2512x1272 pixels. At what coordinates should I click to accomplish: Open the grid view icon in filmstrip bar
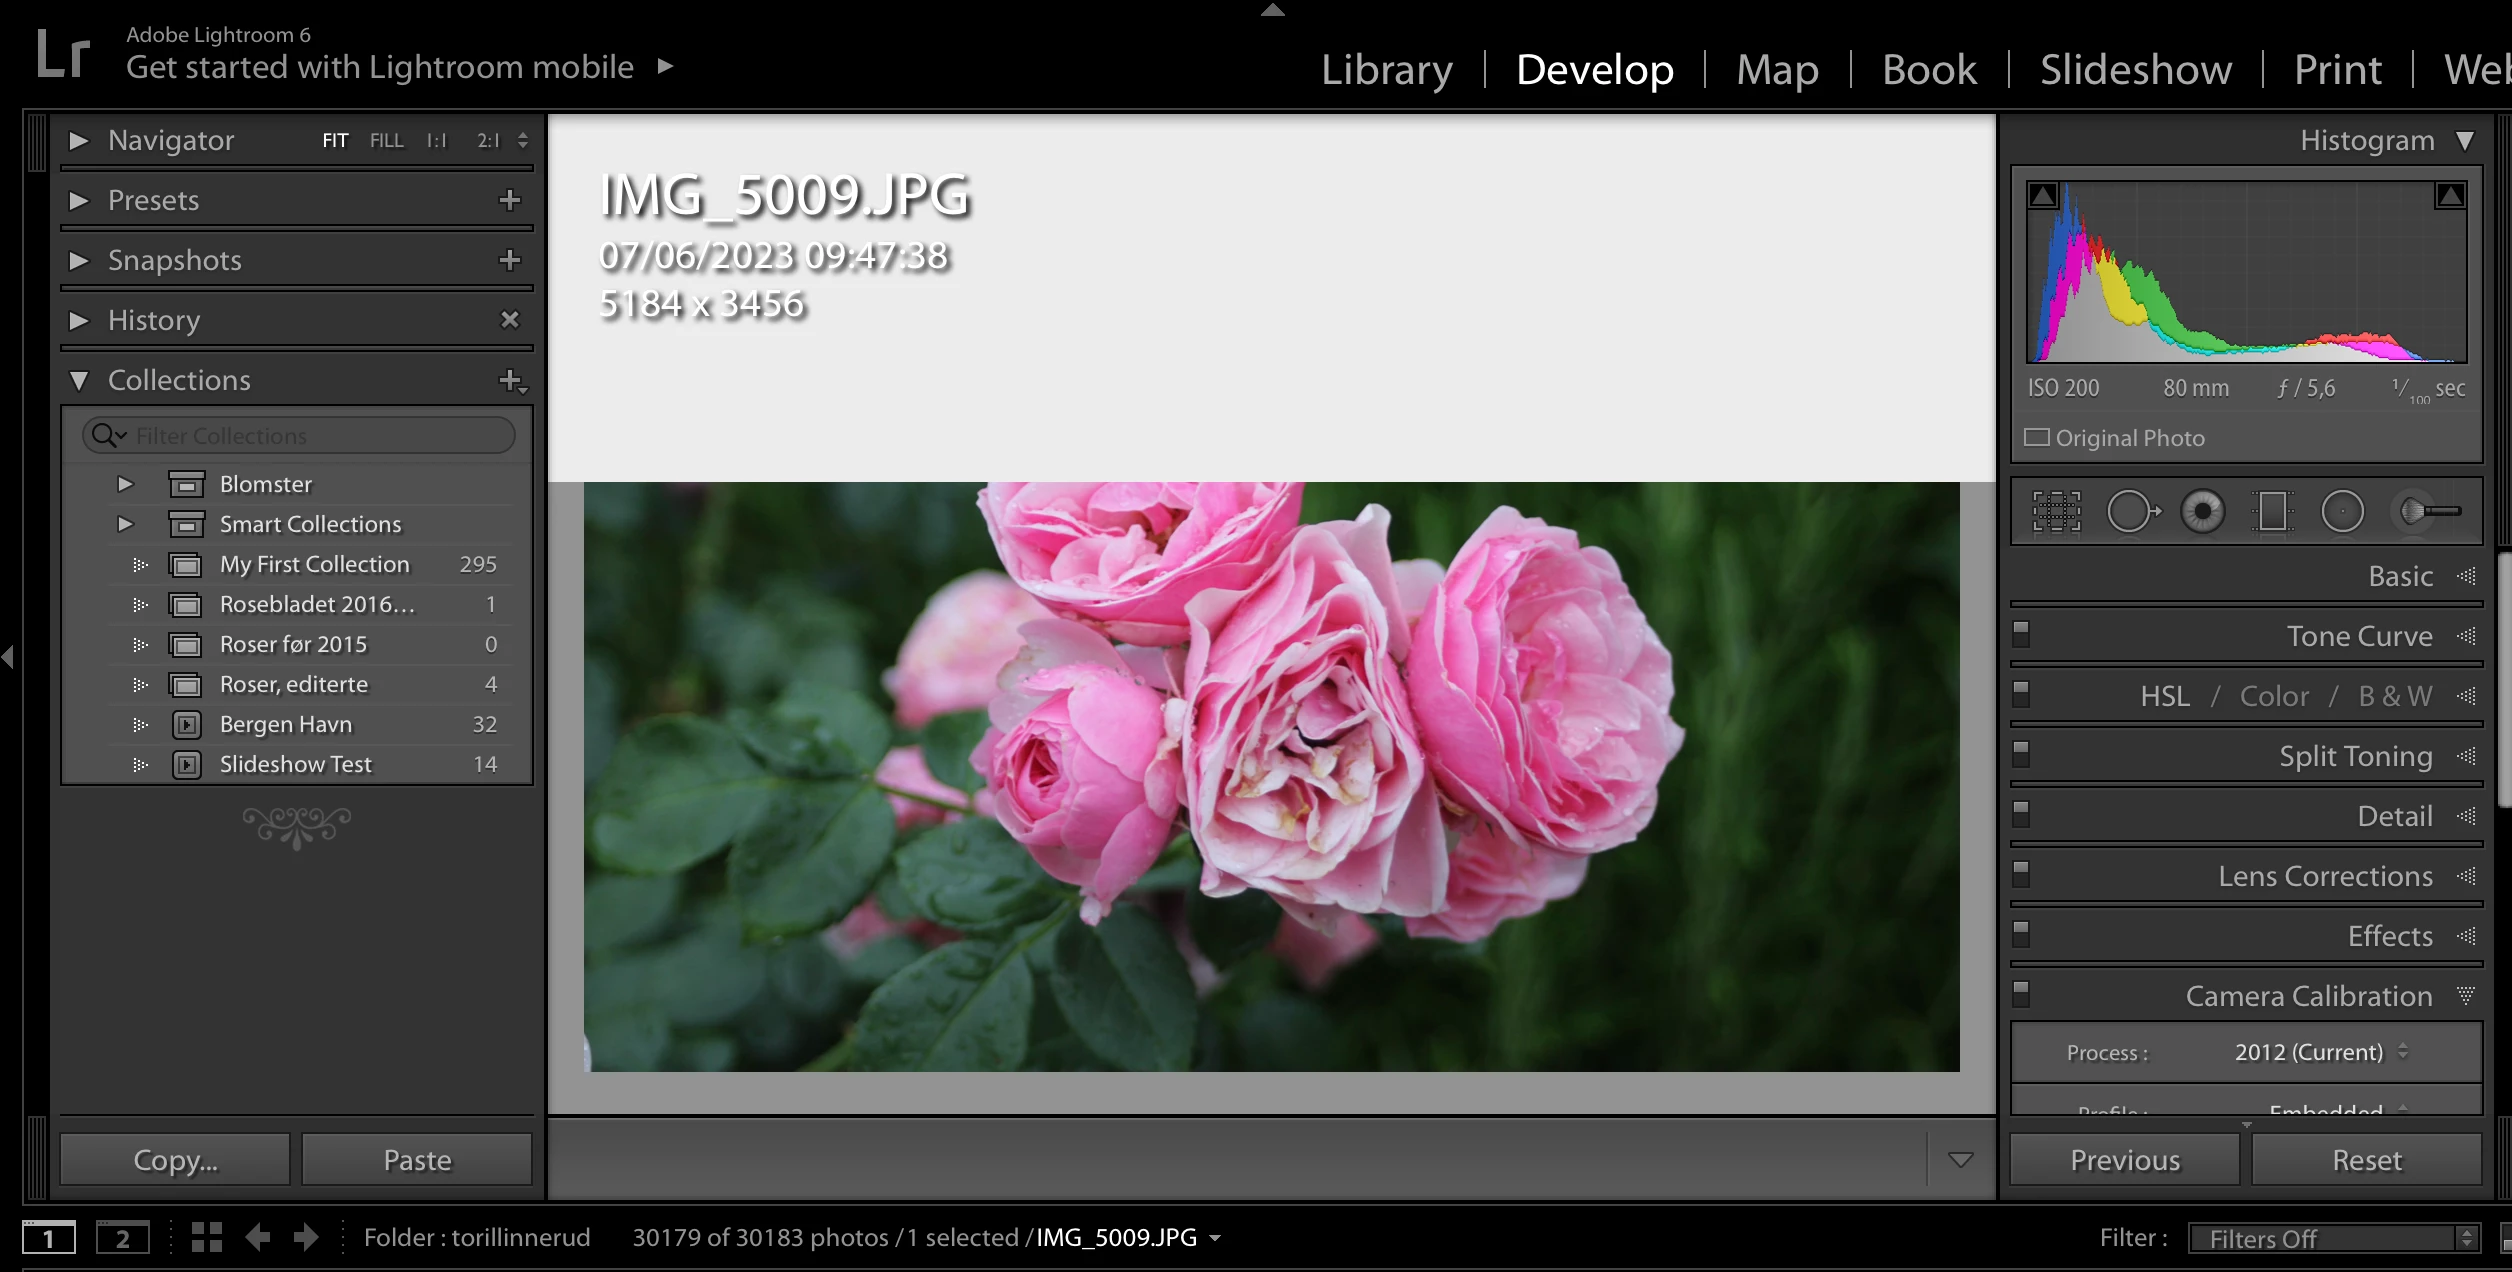pos(207,1237)
